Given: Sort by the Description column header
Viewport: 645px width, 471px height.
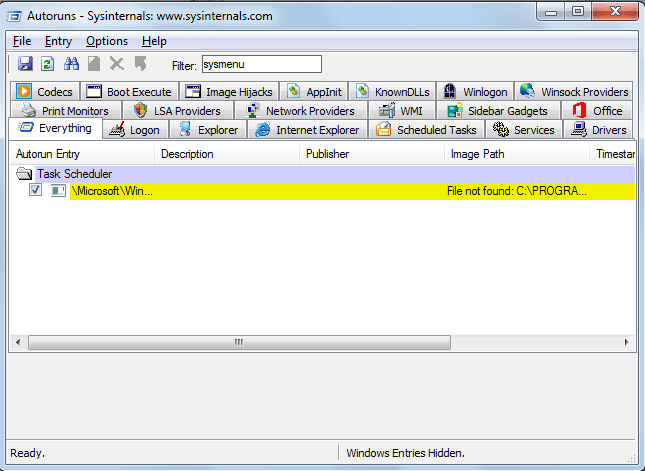Looking at the screenshot, I should (x=227, y=154).
